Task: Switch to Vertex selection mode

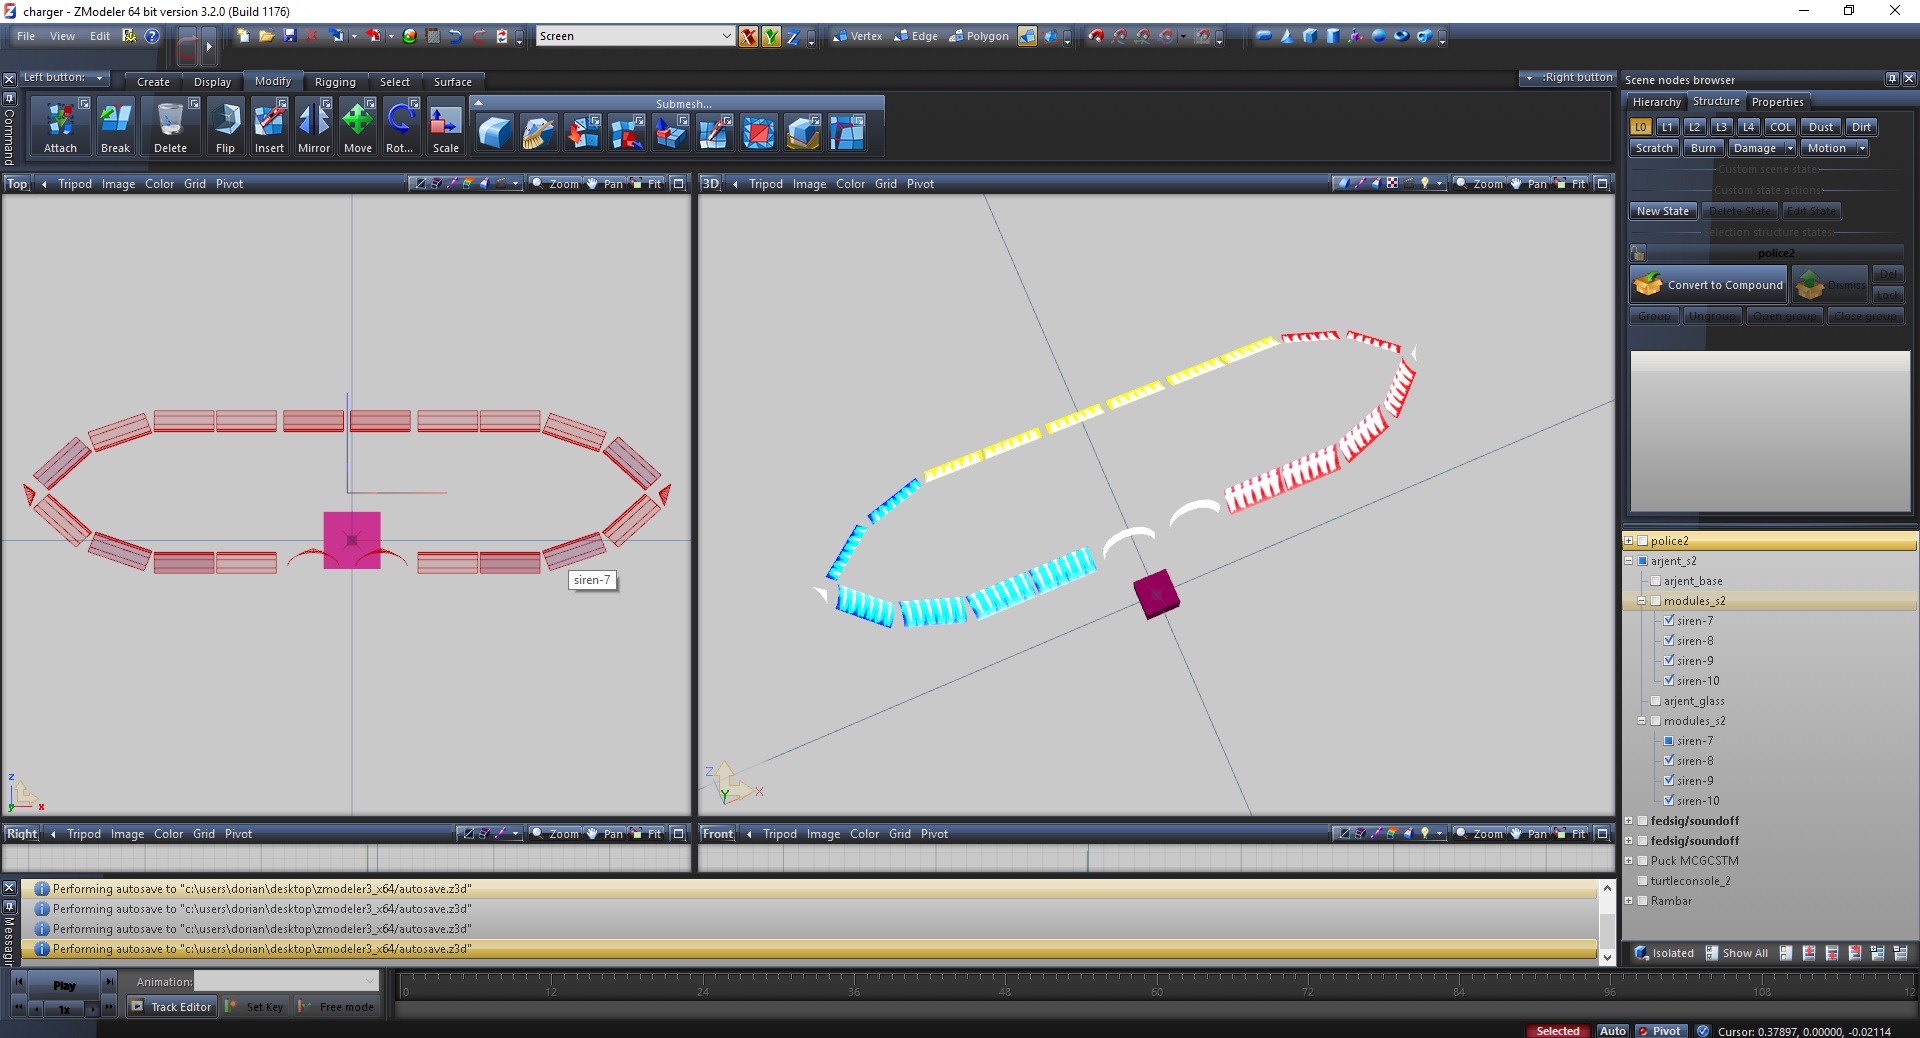Action: pos(857,36)
